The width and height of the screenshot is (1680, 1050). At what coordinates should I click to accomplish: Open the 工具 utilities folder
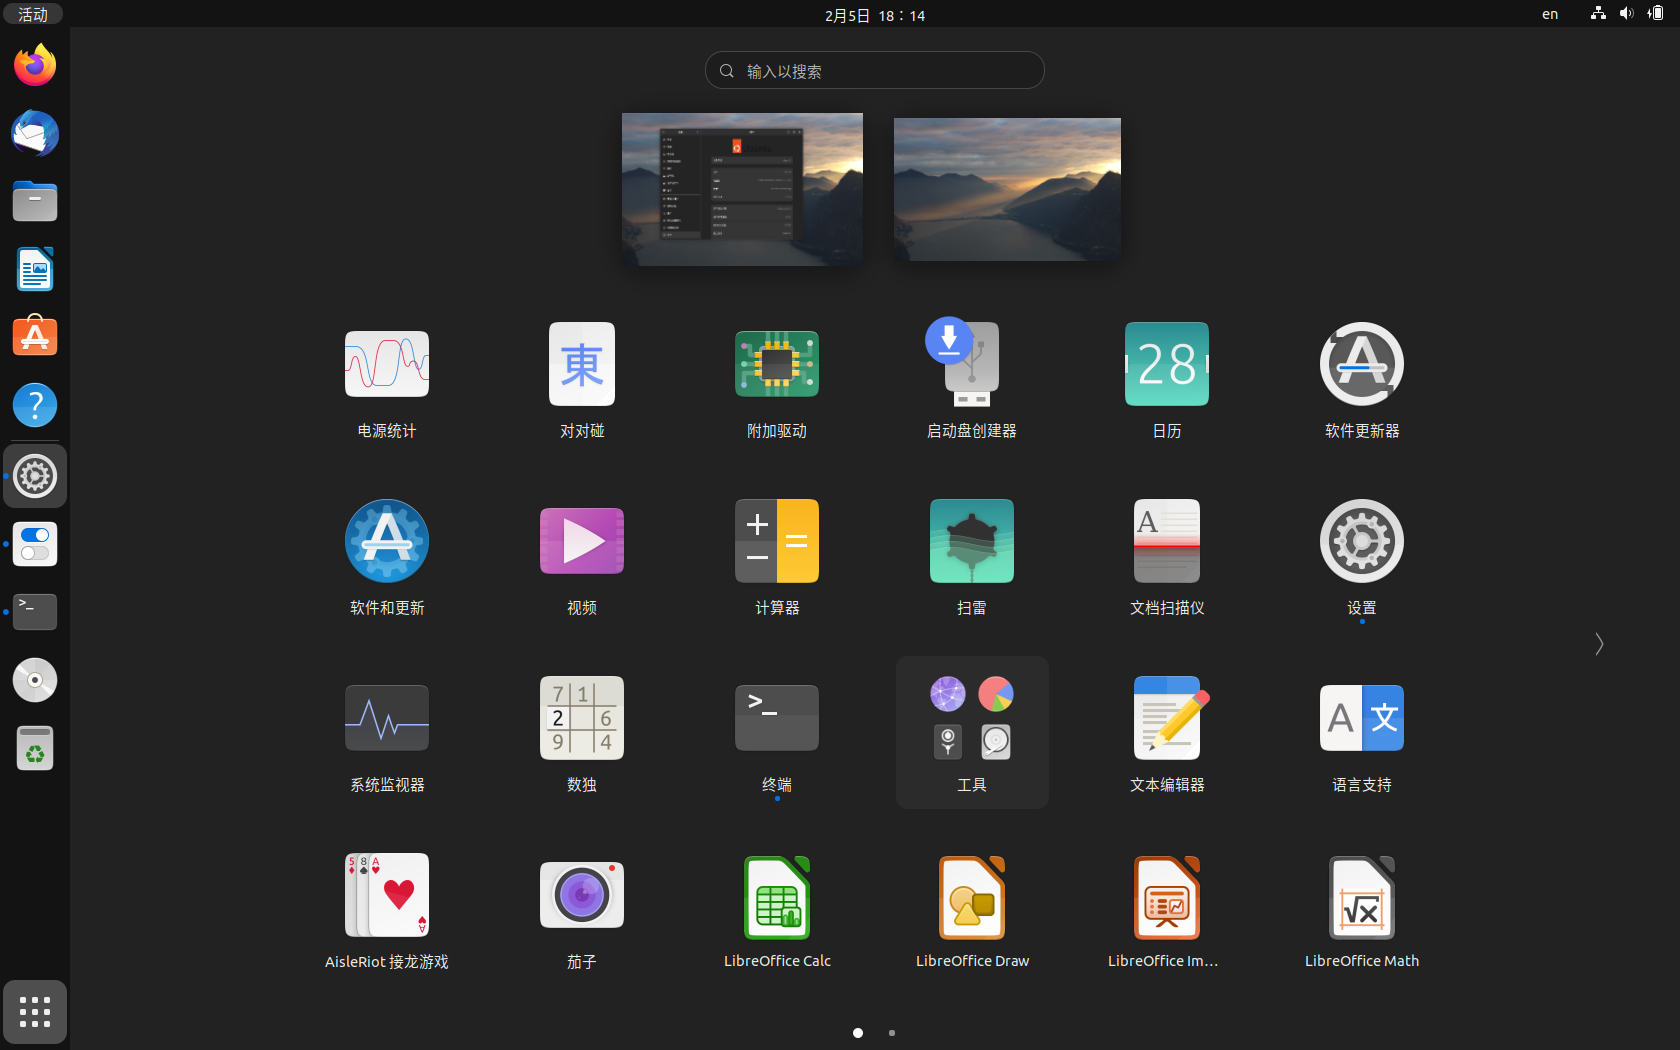pyautogui.click(x=972, y=733)
